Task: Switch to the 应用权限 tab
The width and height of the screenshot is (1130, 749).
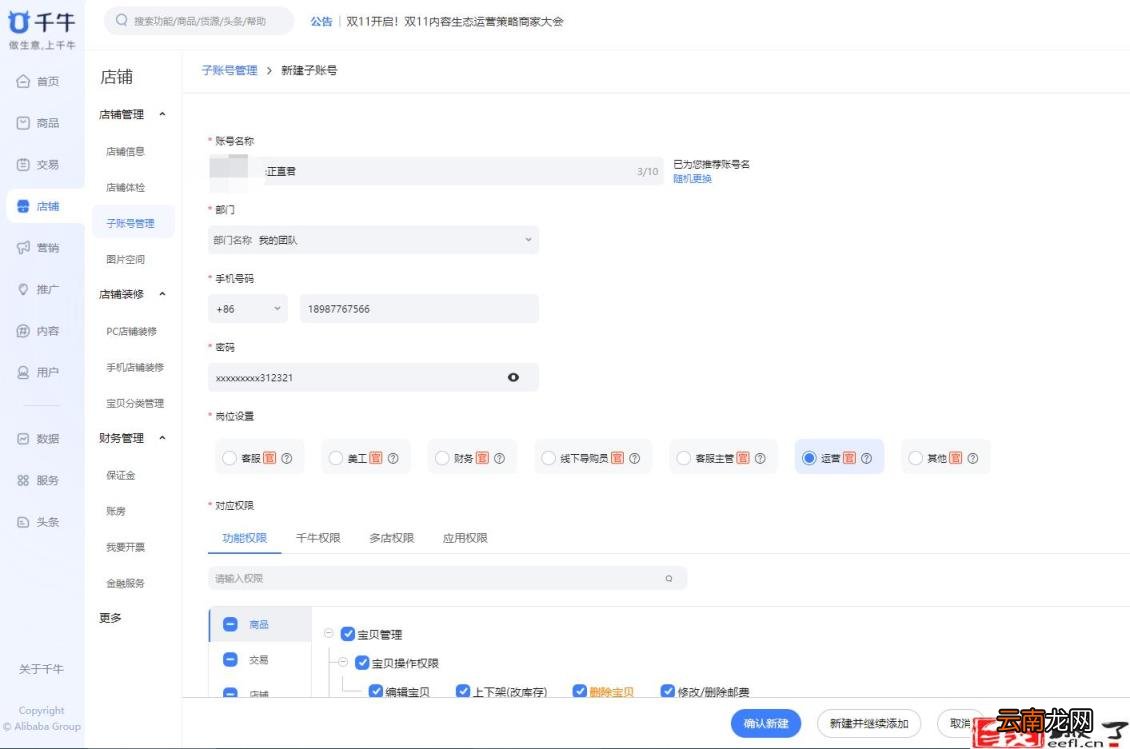Action: click(x=465, y=538)
